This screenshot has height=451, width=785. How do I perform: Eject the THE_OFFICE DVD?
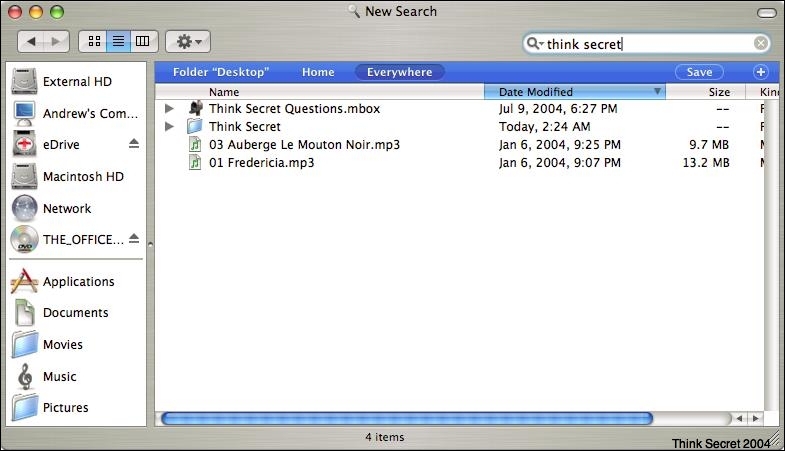point(134,238)
